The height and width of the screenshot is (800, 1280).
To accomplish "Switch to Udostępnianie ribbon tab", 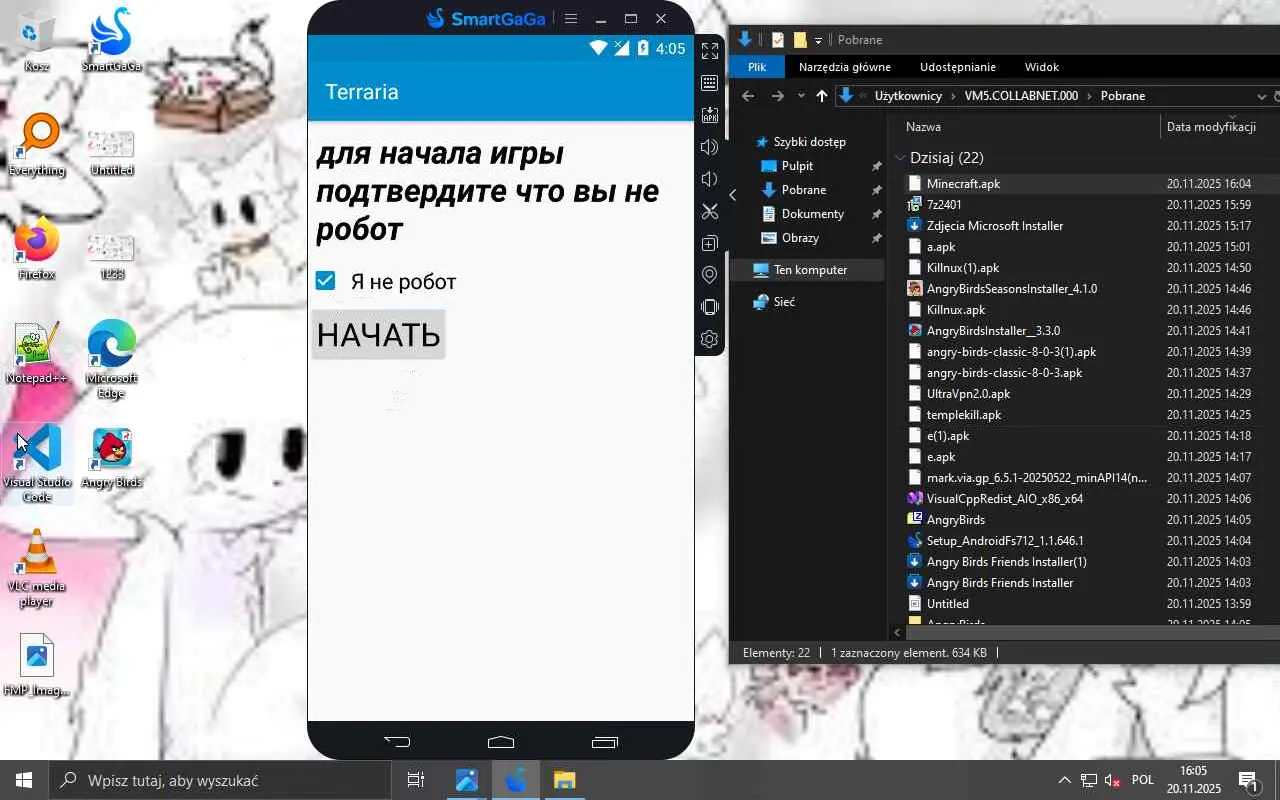I will [958, 67].
